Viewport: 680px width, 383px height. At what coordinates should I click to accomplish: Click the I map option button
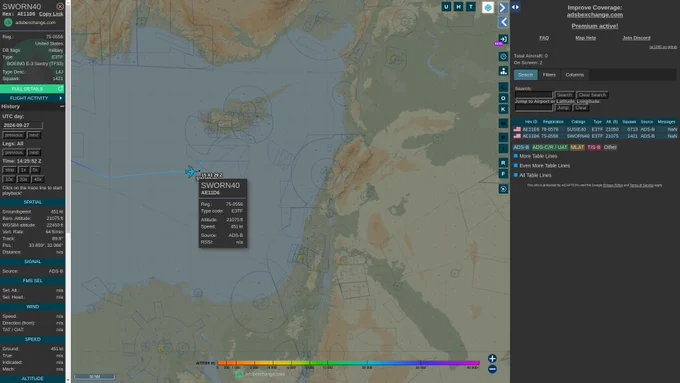503,148
